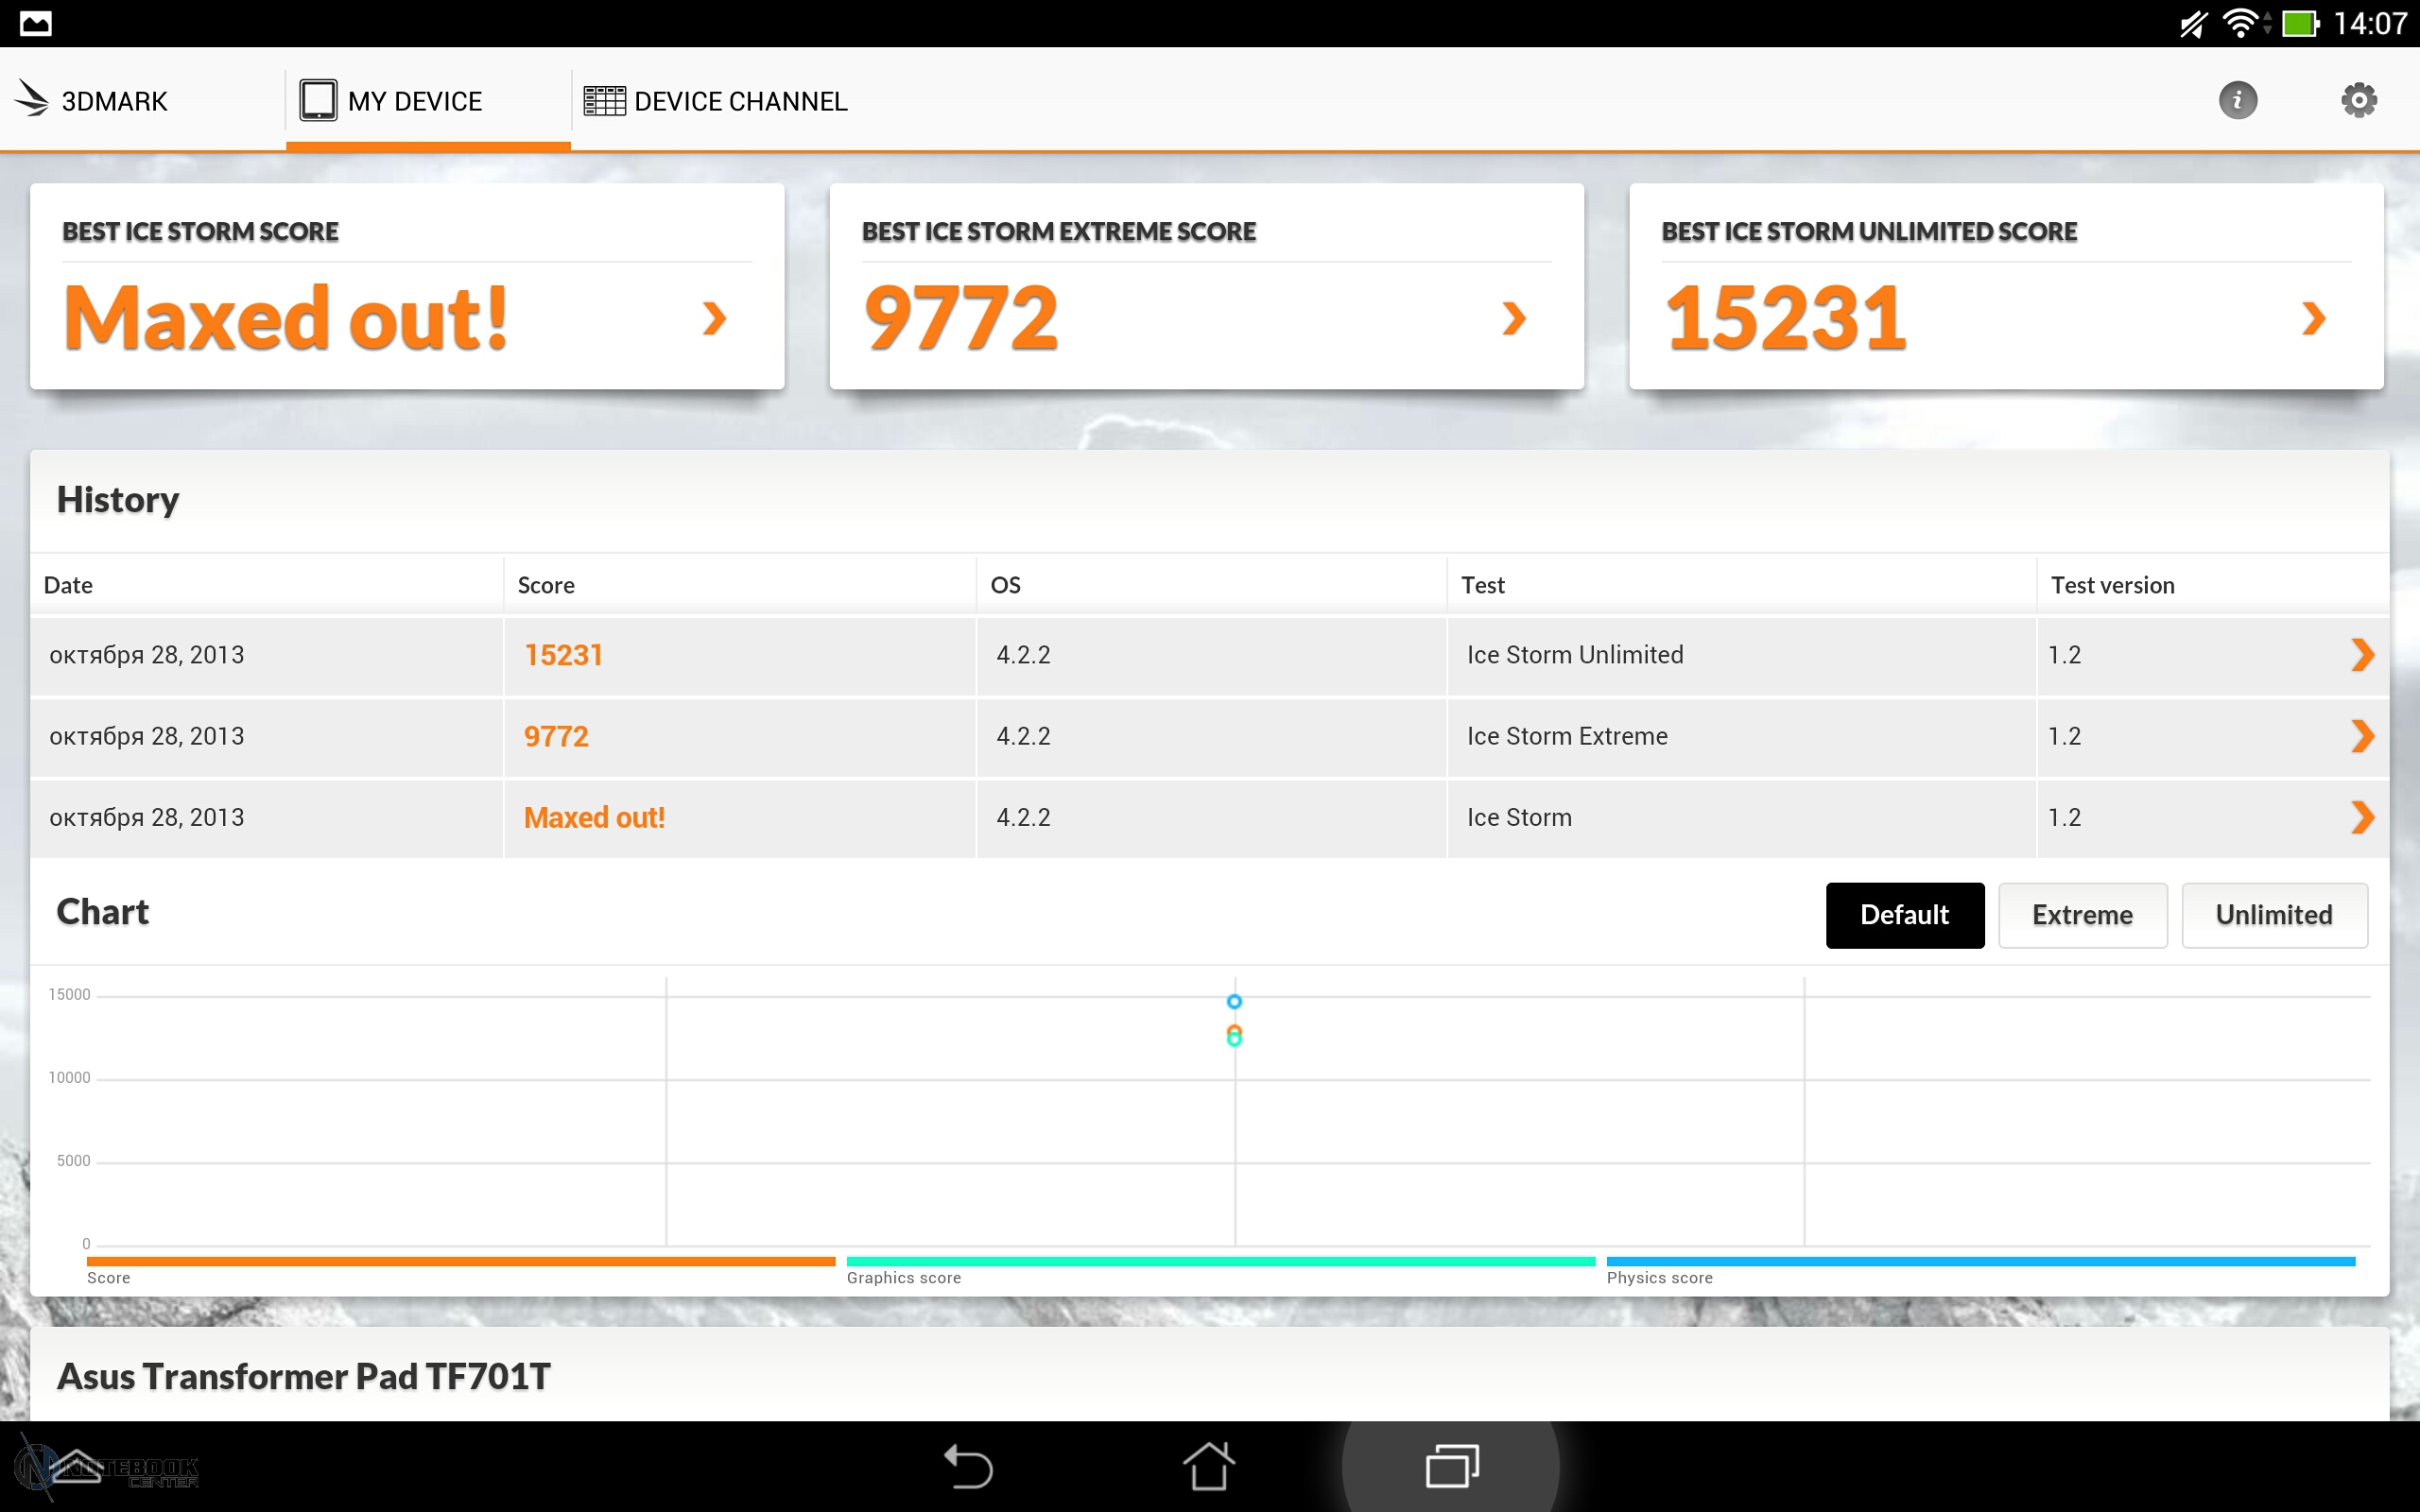2420x1512 pixels.
Task: Tap the battery icon in the status bar
Action: point(2299,23)
